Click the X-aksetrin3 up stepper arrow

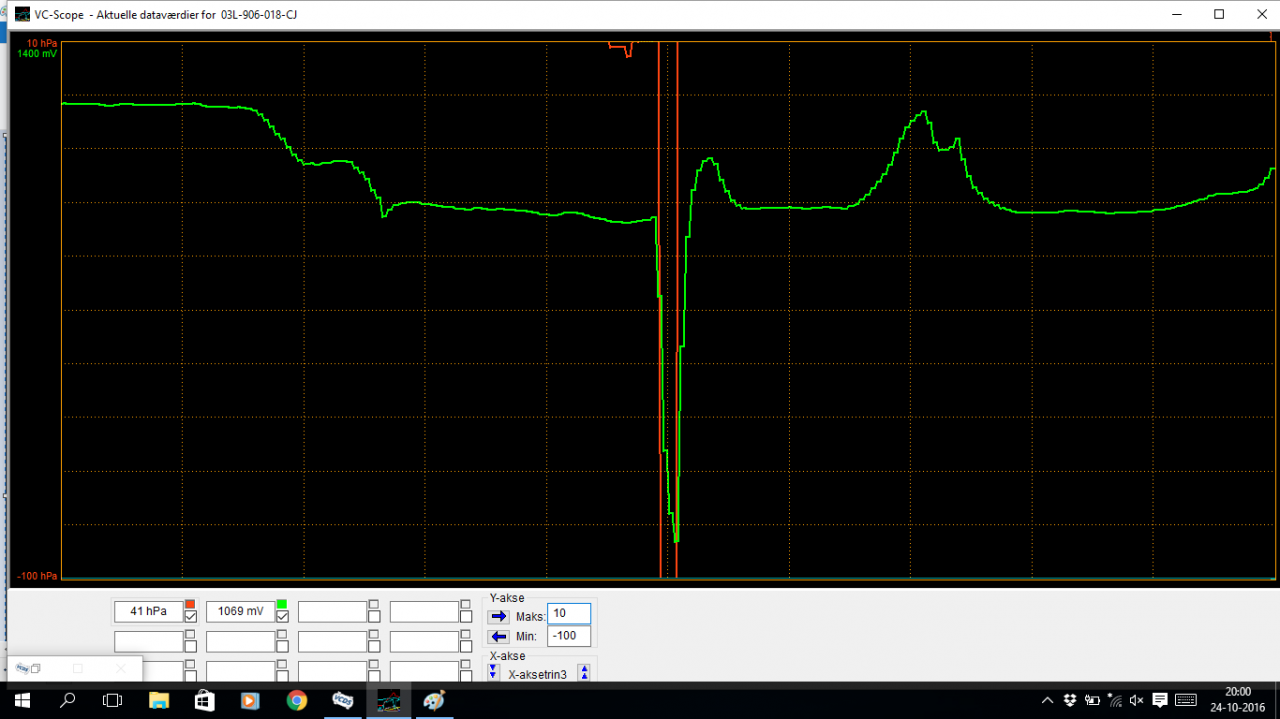click(x=584, y=668)
